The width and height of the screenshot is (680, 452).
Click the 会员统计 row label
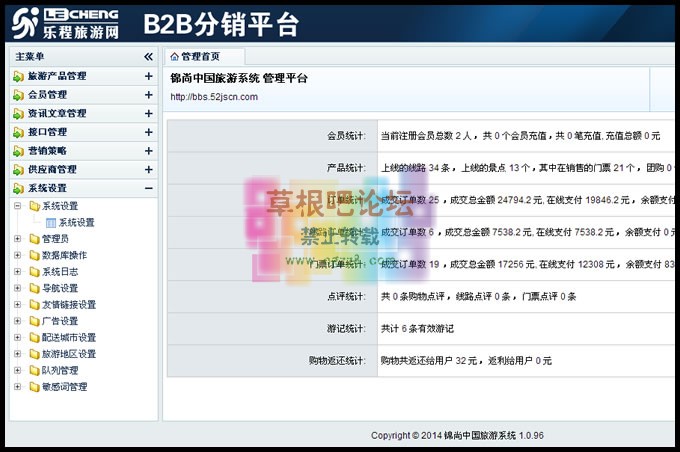346,136
